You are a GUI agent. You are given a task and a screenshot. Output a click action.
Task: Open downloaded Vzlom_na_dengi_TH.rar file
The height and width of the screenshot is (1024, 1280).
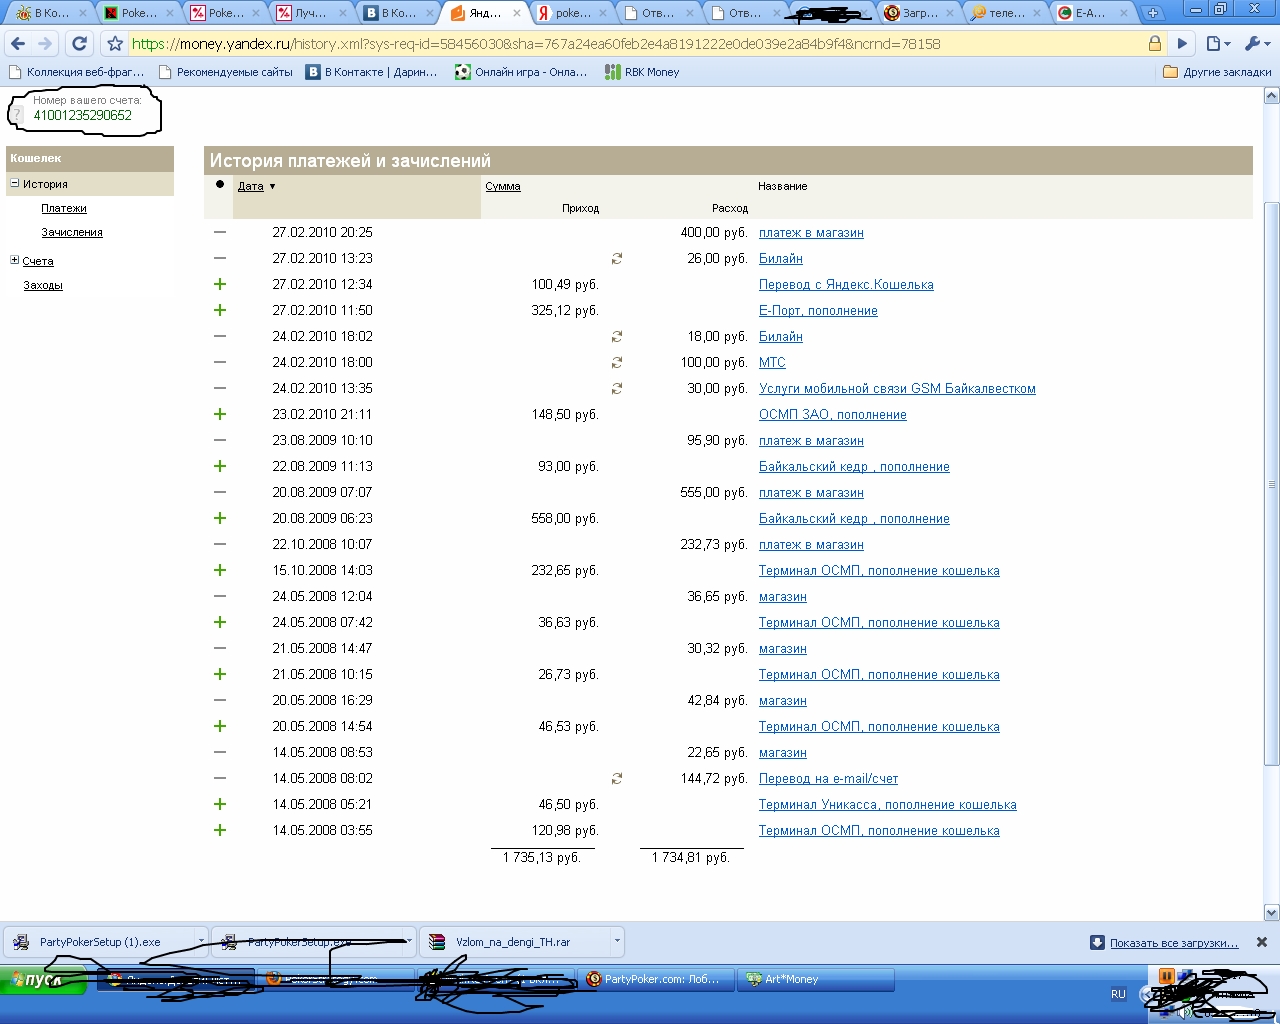tap(513, 942)
